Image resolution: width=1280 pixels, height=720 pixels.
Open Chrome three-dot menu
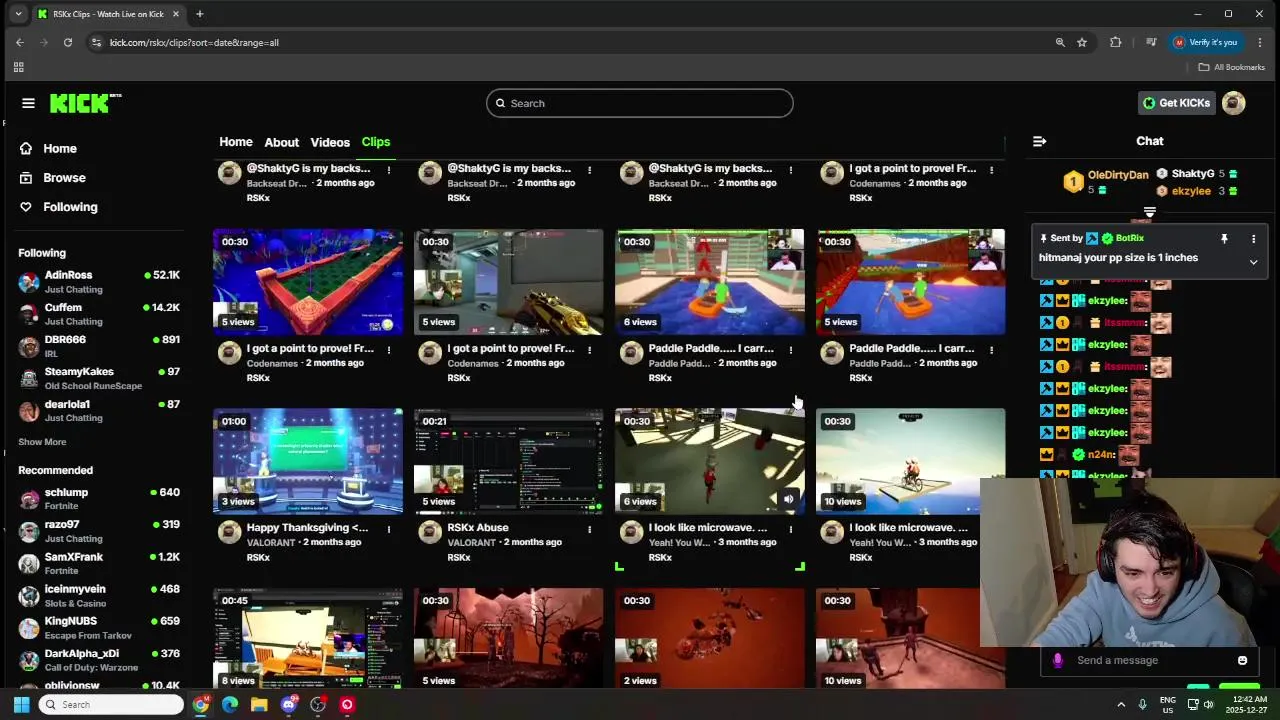1260,42
